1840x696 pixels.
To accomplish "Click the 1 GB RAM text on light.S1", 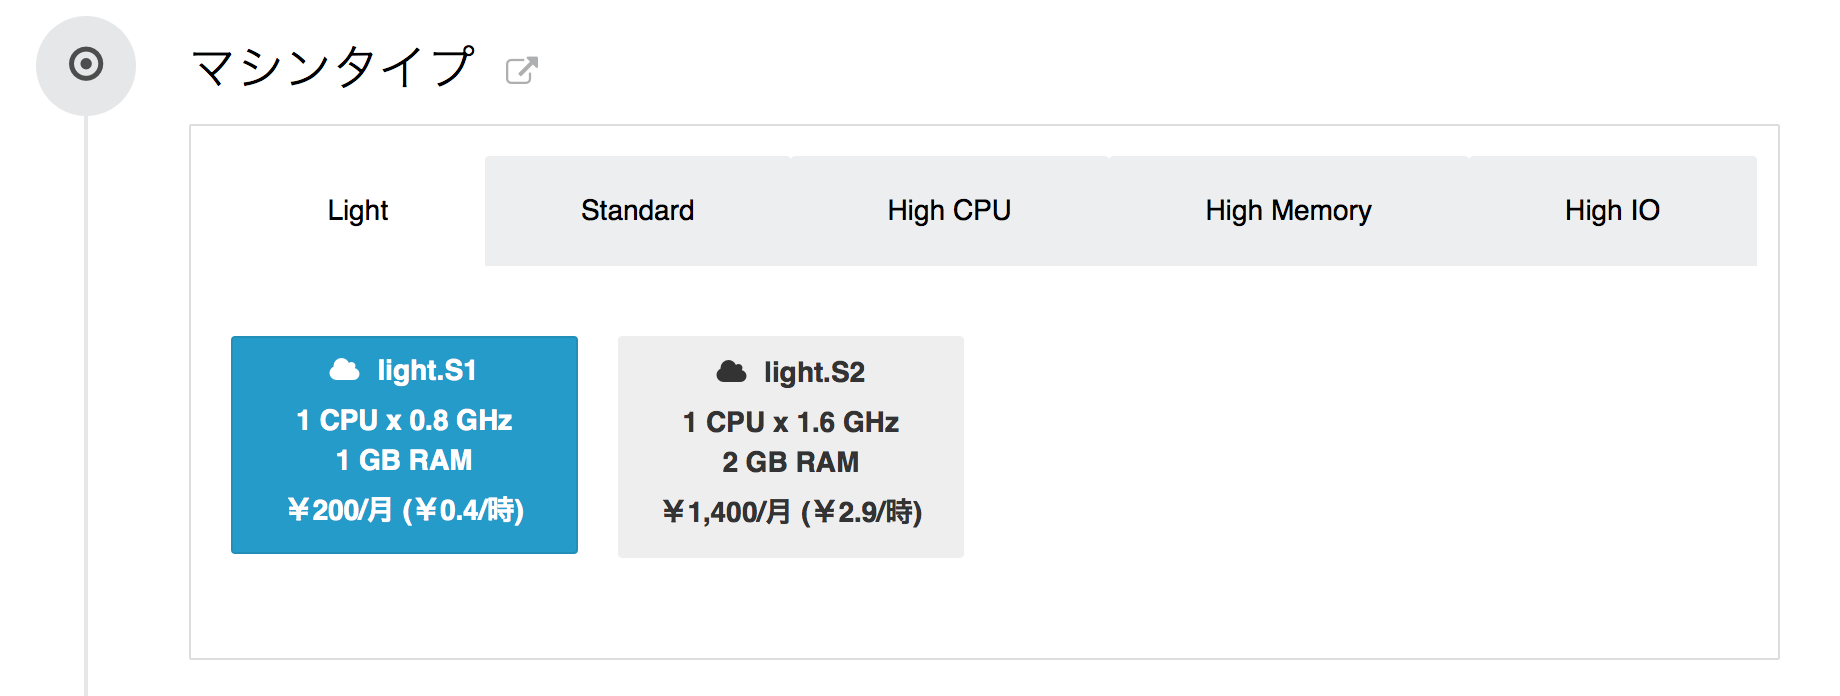I will coord(404,460).
